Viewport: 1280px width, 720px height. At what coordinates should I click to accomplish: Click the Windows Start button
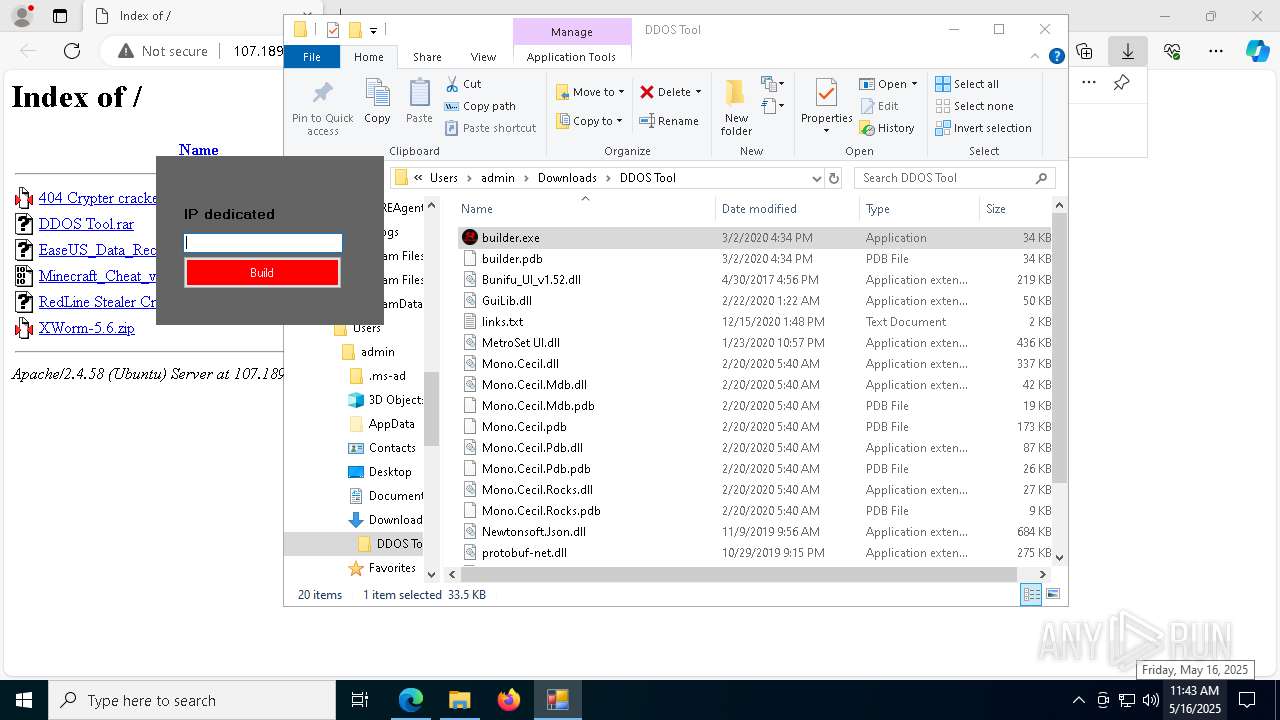tap(24, 700)
